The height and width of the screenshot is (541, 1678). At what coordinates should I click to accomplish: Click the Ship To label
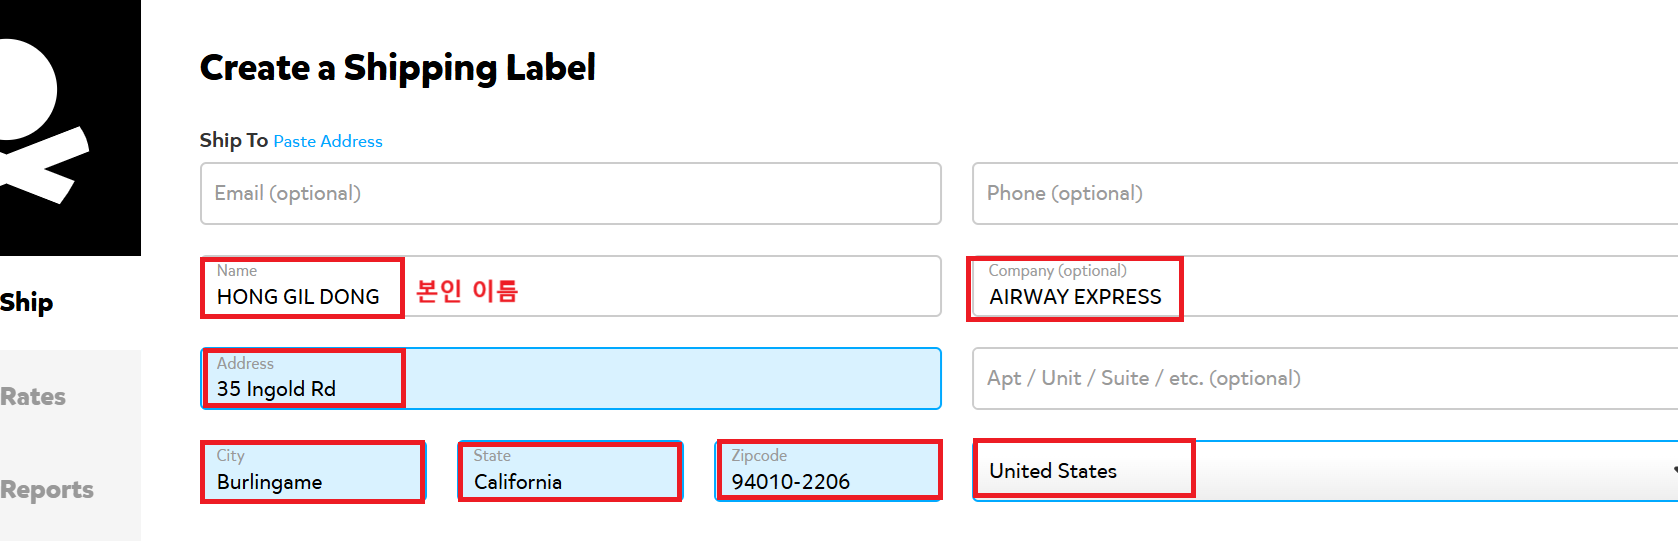[x=233, y=140]
